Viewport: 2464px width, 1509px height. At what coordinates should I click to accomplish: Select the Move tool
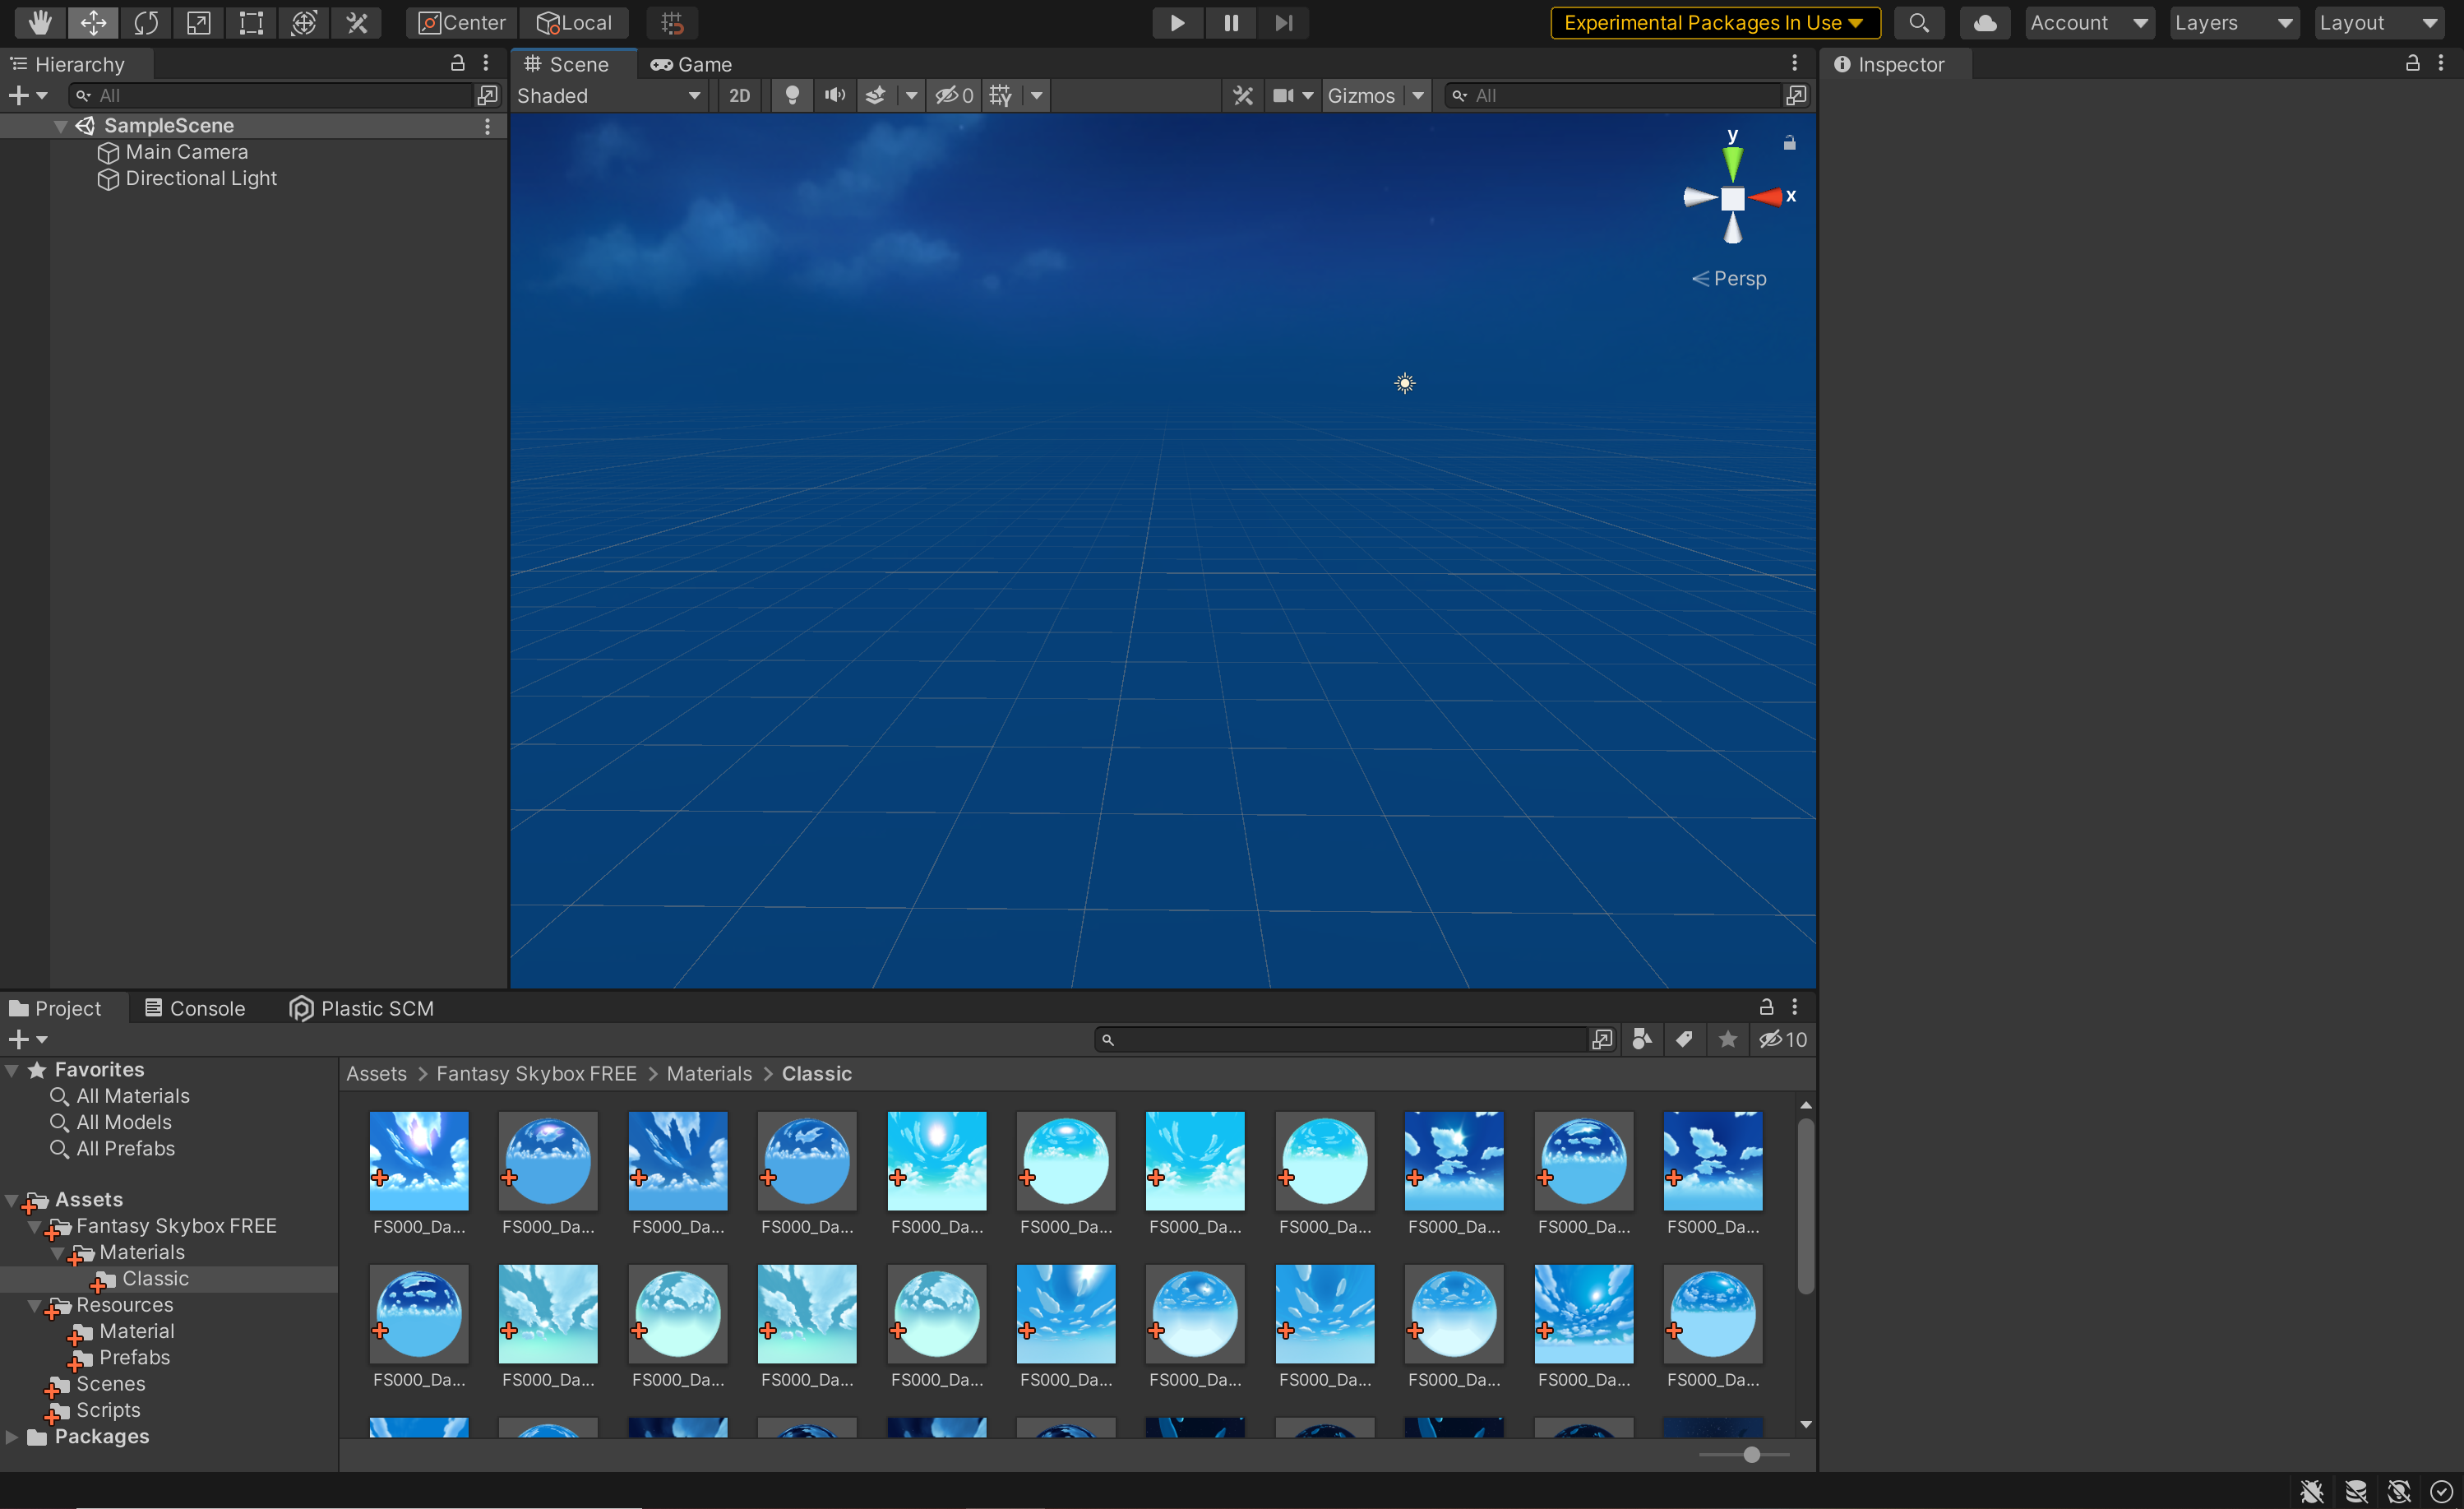click(x=93, y=22)
